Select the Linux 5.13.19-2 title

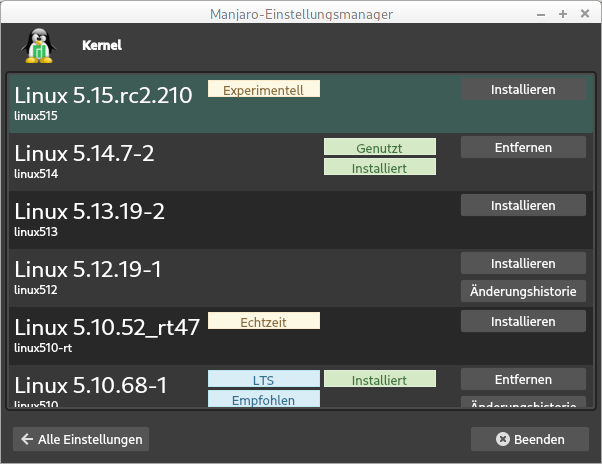[89, 211]
